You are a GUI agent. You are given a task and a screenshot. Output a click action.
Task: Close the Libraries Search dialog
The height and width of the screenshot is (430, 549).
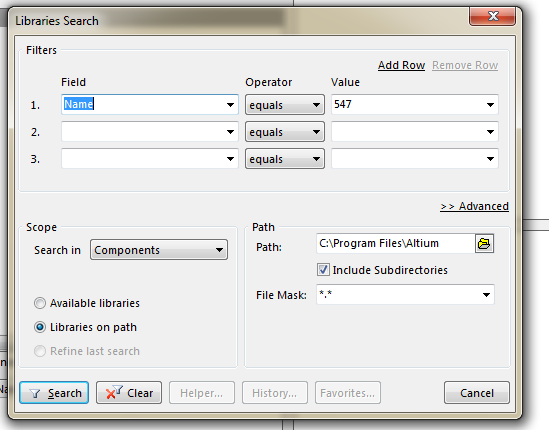pos(492,16)
